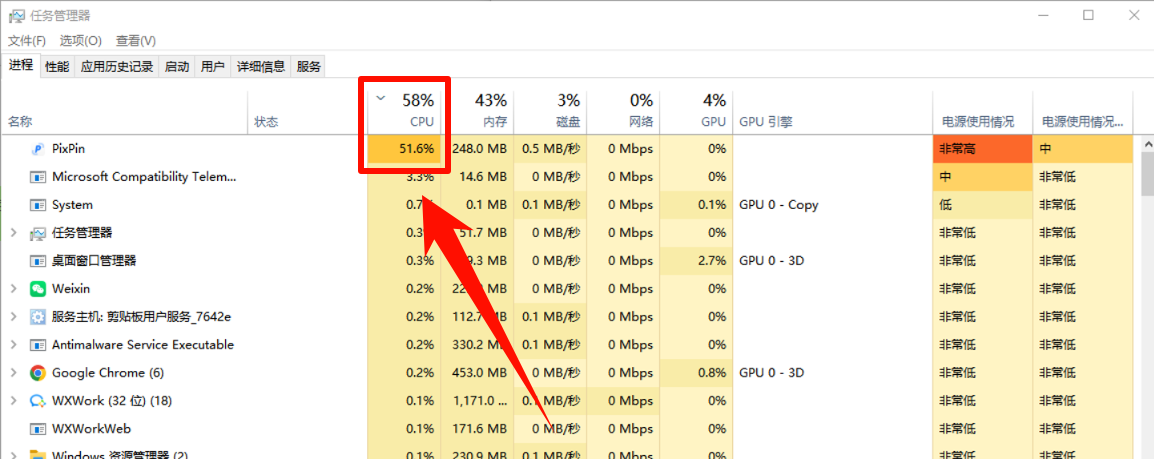Maximize the Task Manager window
The height and width of the screenshot is (459, 1154).
coord(1088,15)
